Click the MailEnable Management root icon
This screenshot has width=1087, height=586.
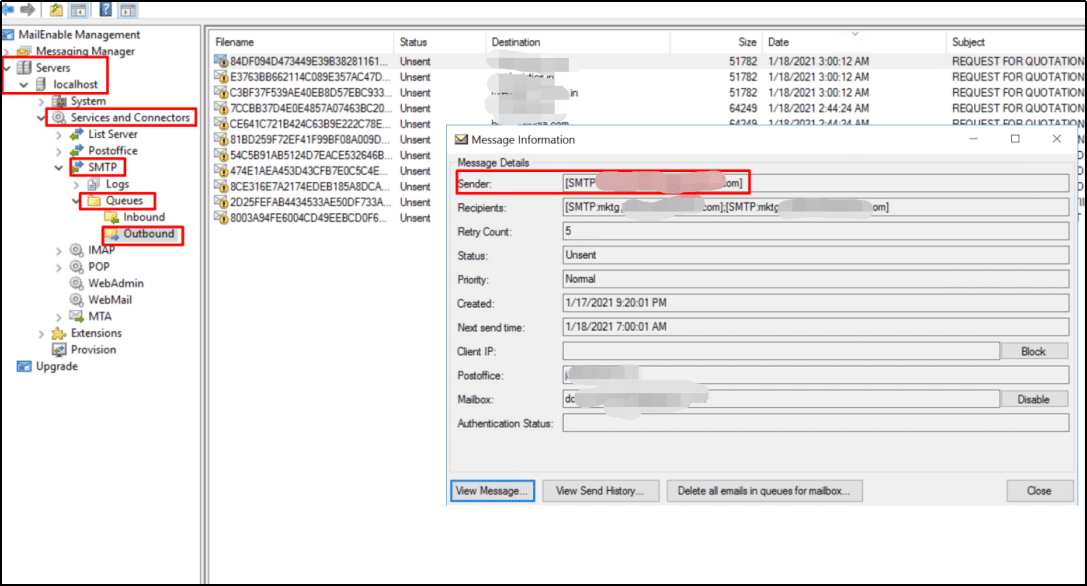(x=8, y=35)
